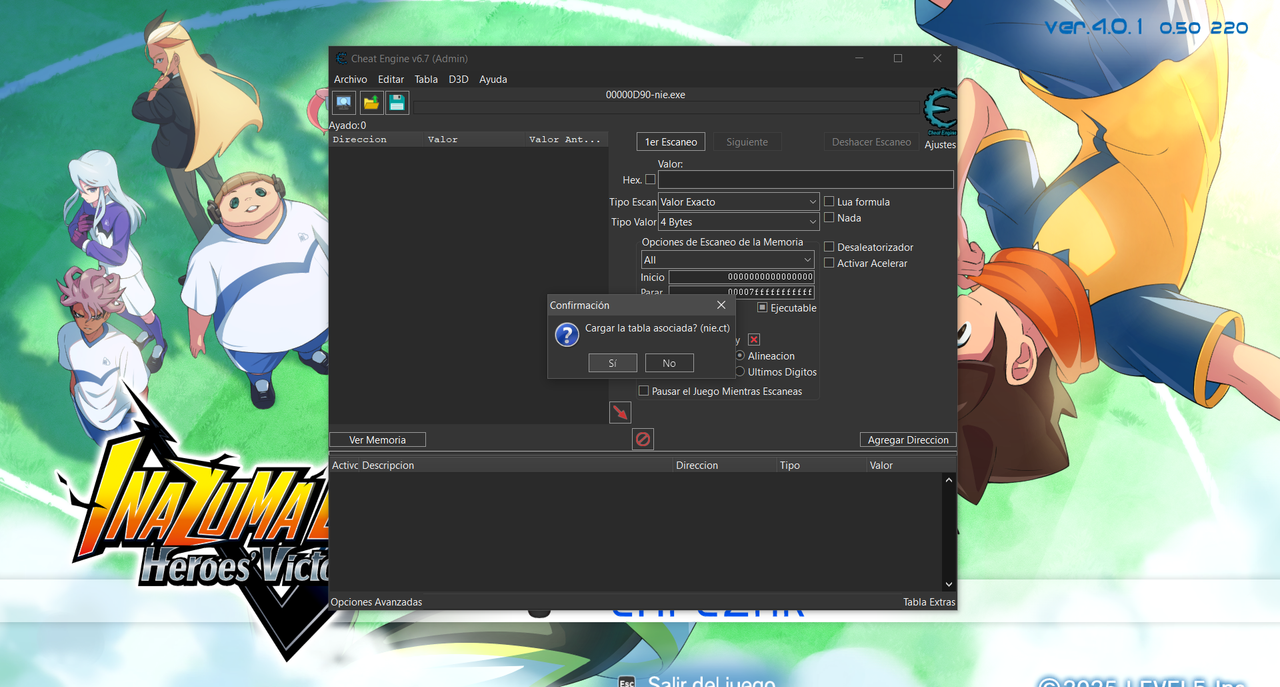Viewport: 1280px width, 687px height.
Task: Copy selected addresses with red arrow icon
Action: [x=620, y=412]
